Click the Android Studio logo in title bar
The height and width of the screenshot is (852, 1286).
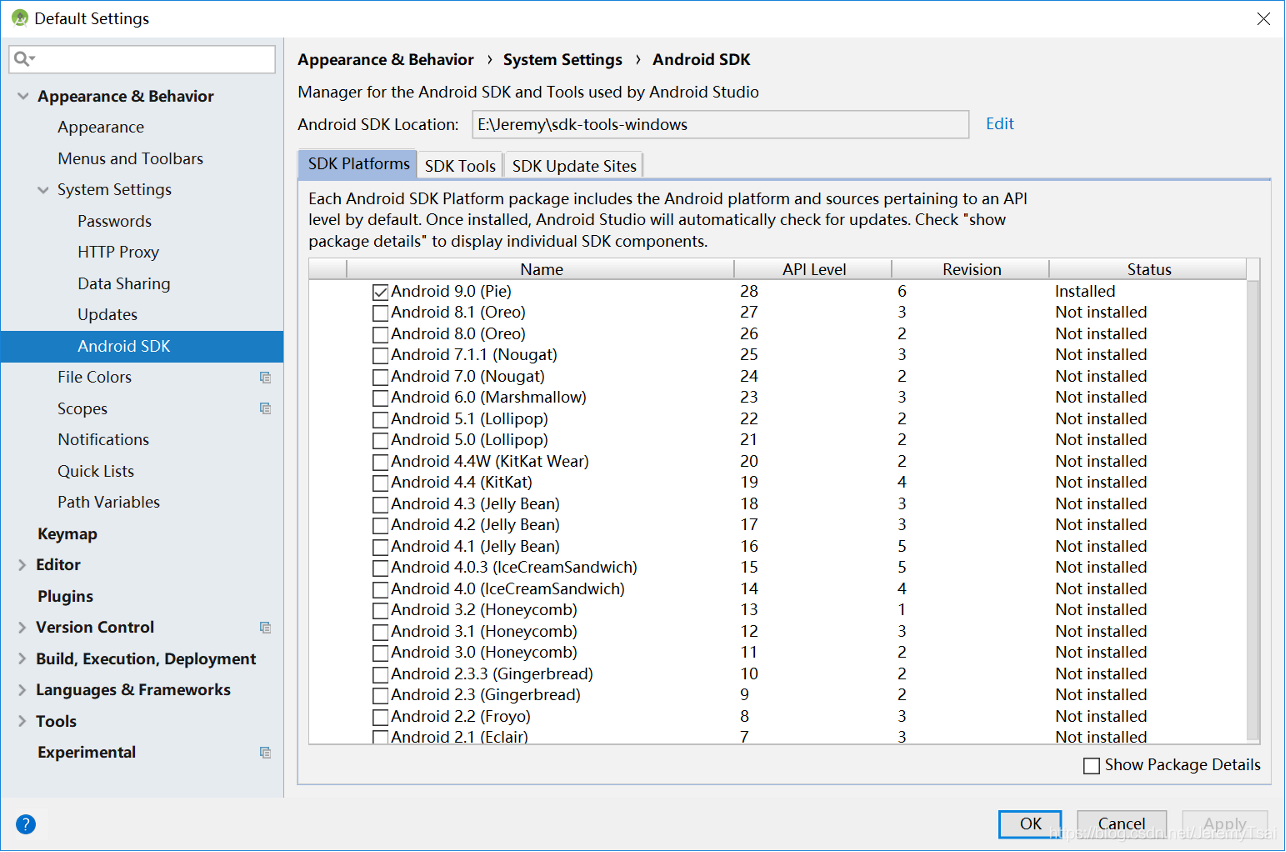point(19,18)
